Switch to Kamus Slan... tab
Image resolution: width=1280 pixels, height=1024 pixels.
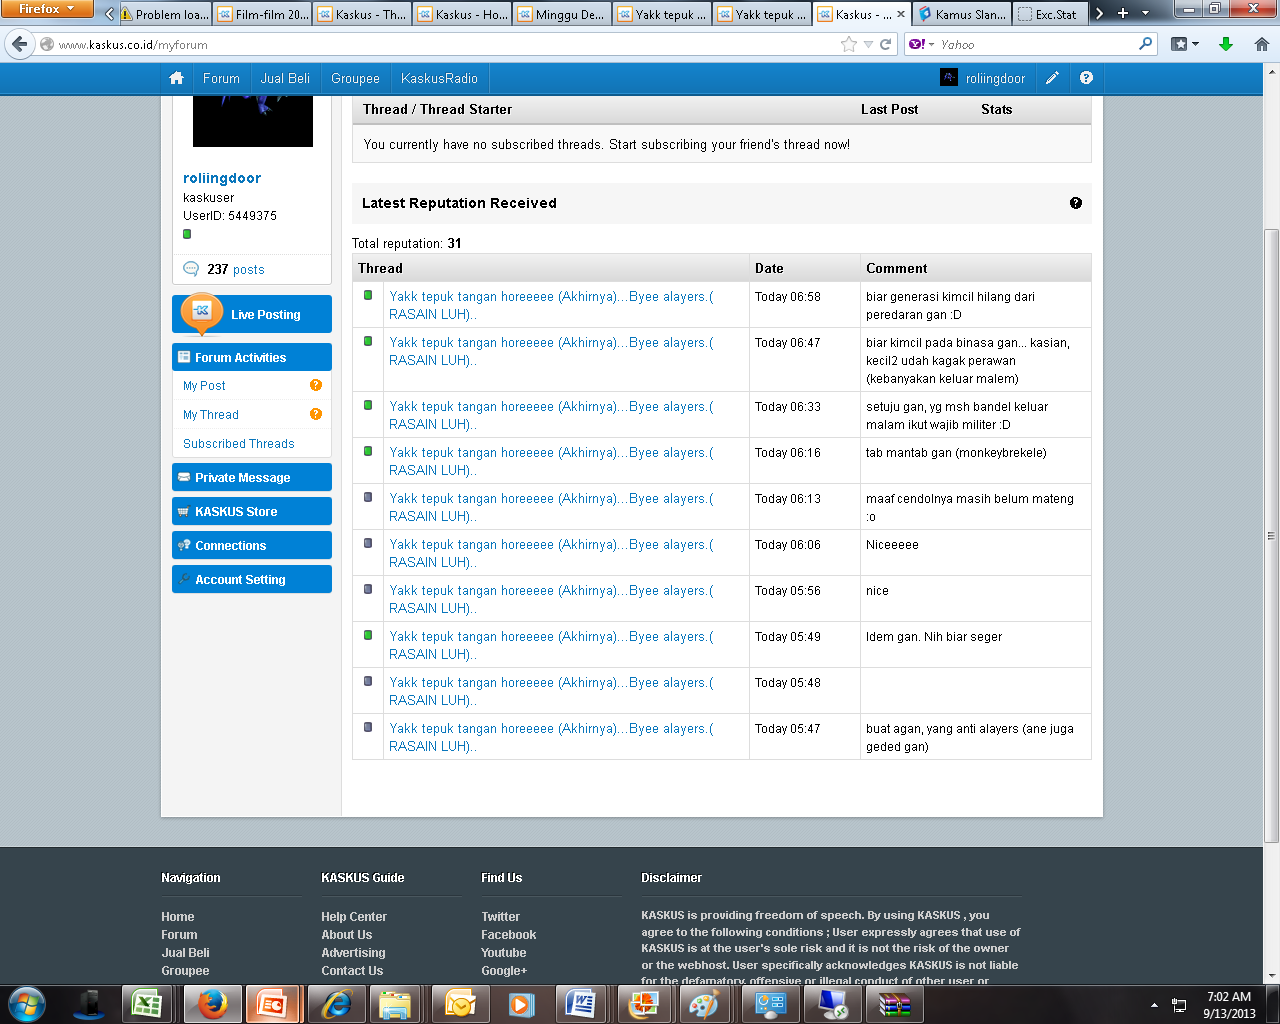pos(961,14)
